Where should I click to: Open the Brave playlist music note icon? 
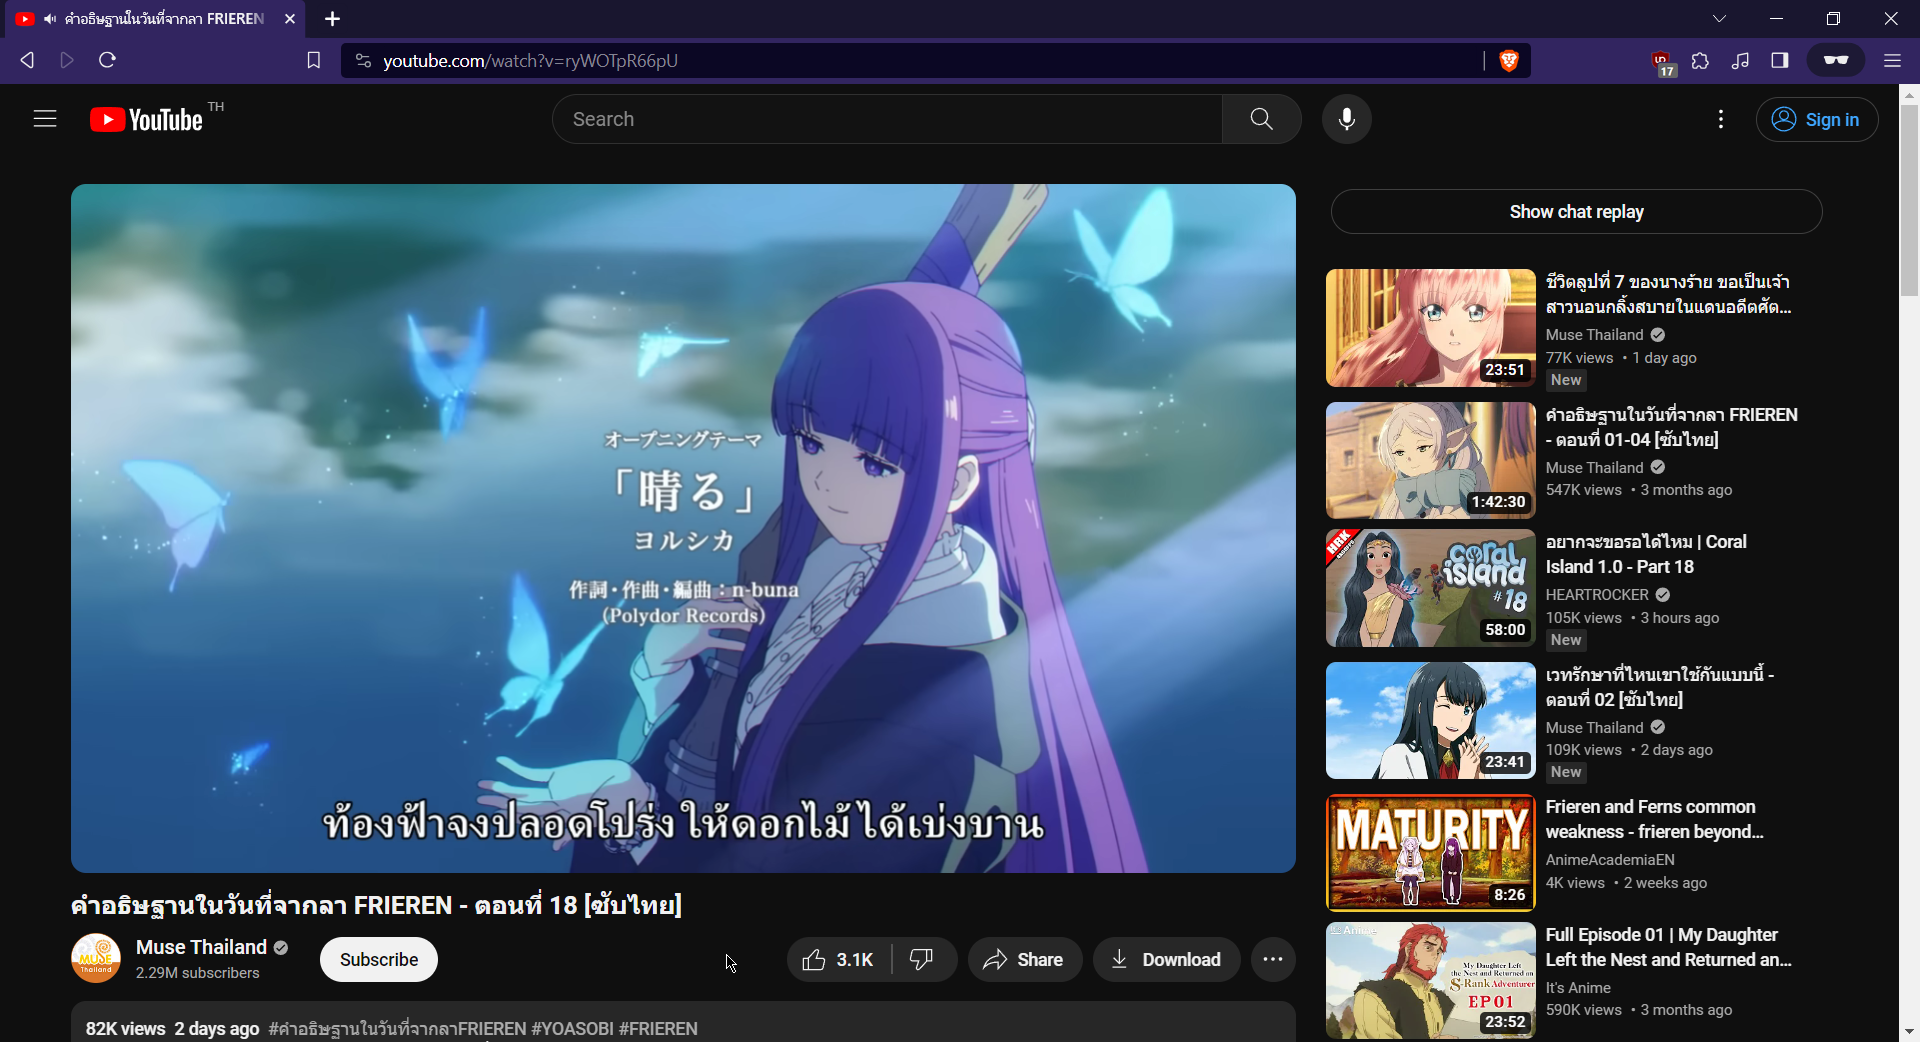click(x=1740, y=61)
